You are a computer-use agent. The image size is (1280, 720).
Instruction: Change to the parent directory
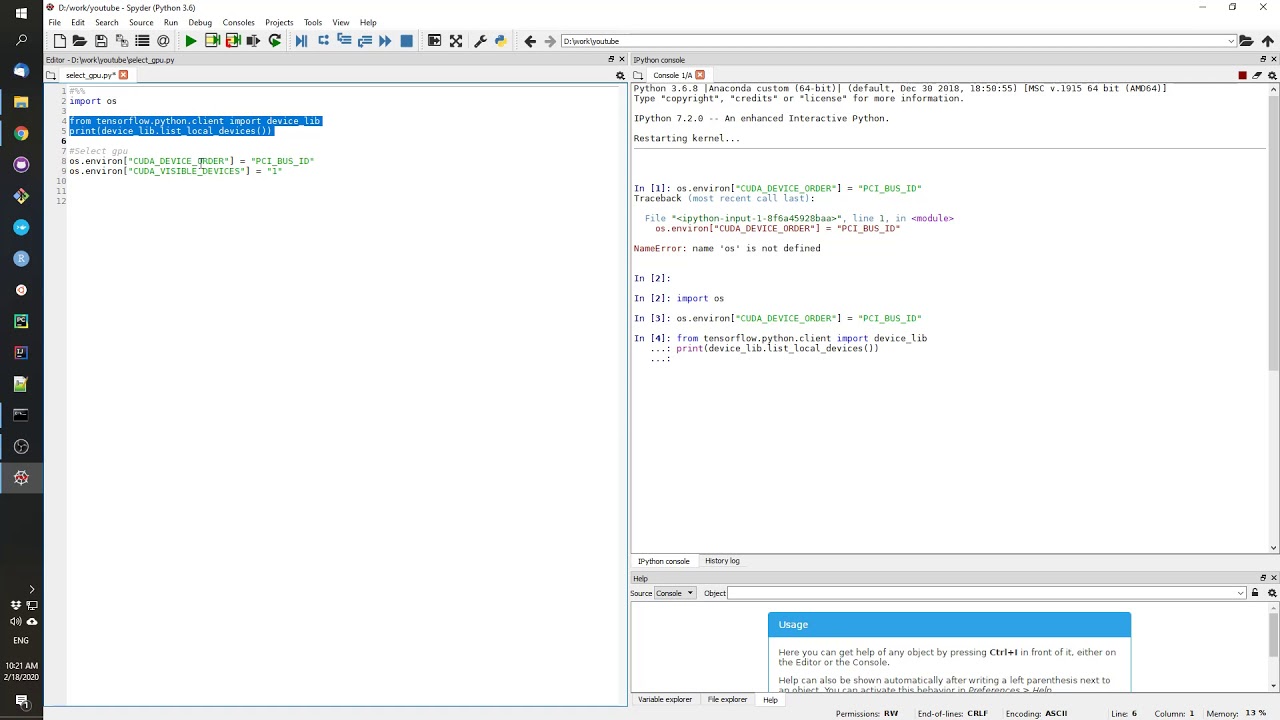click(x=1268, y=41)
